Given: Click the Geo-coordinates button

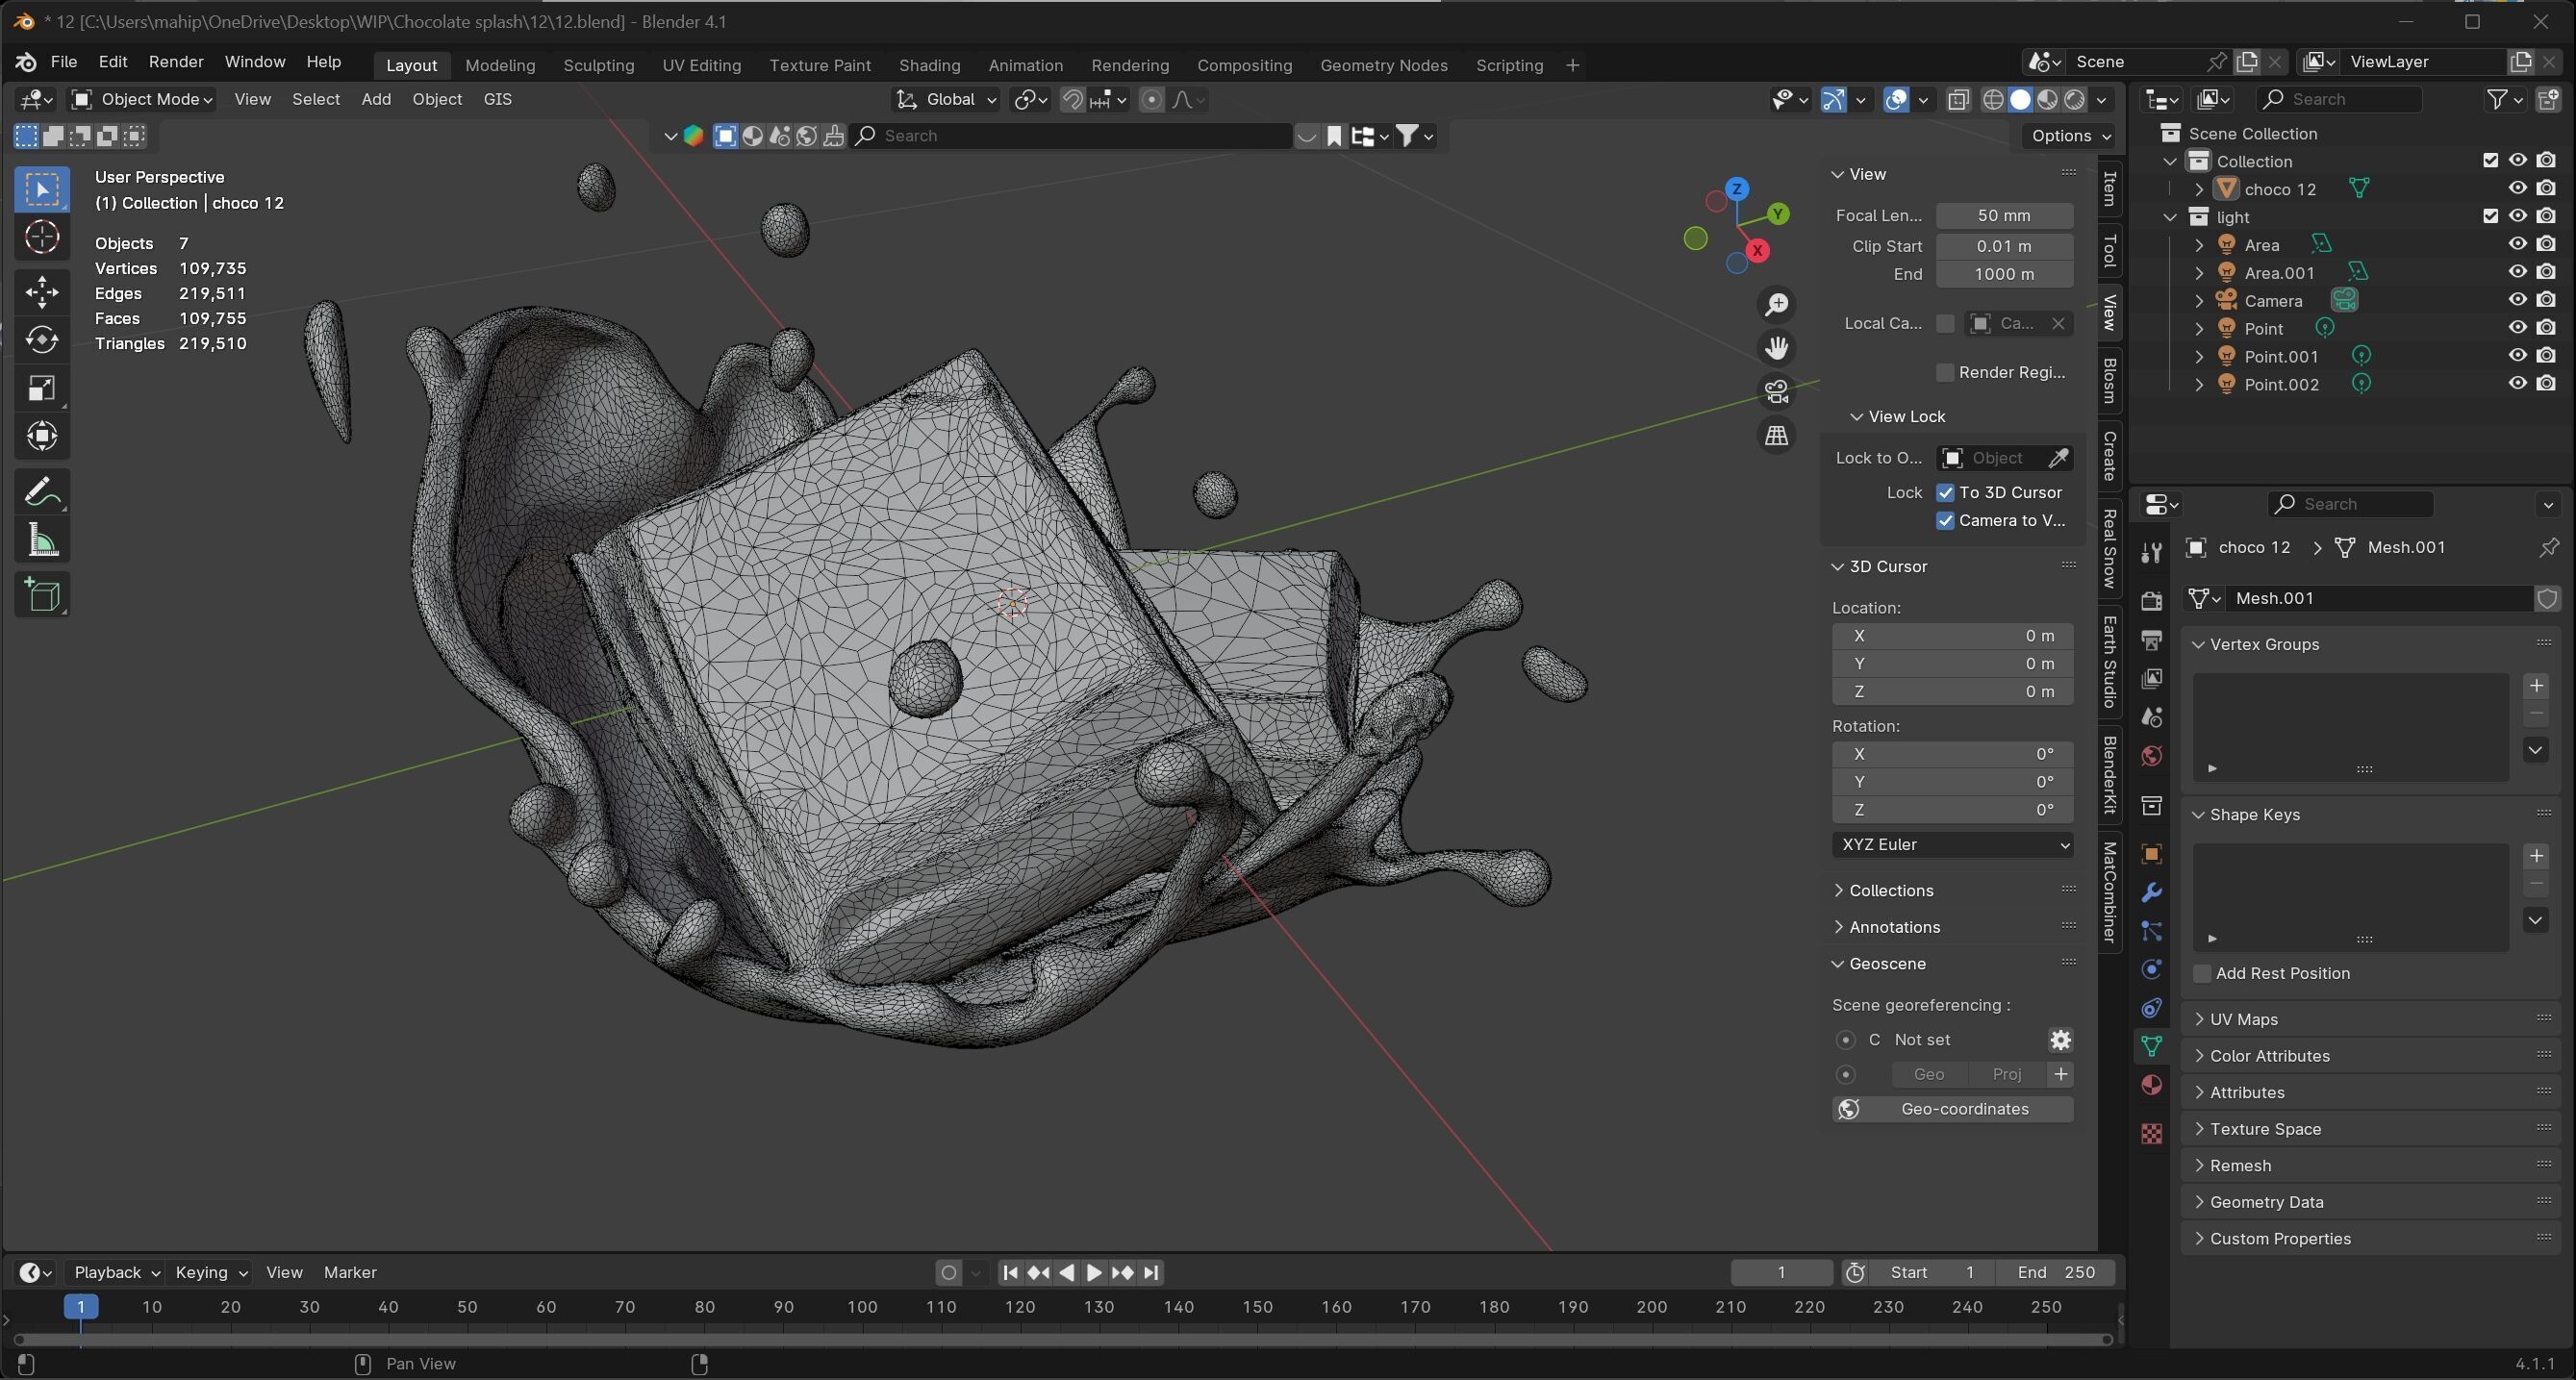Looking at the screenshot, I should click(x=1952, y=1109).
